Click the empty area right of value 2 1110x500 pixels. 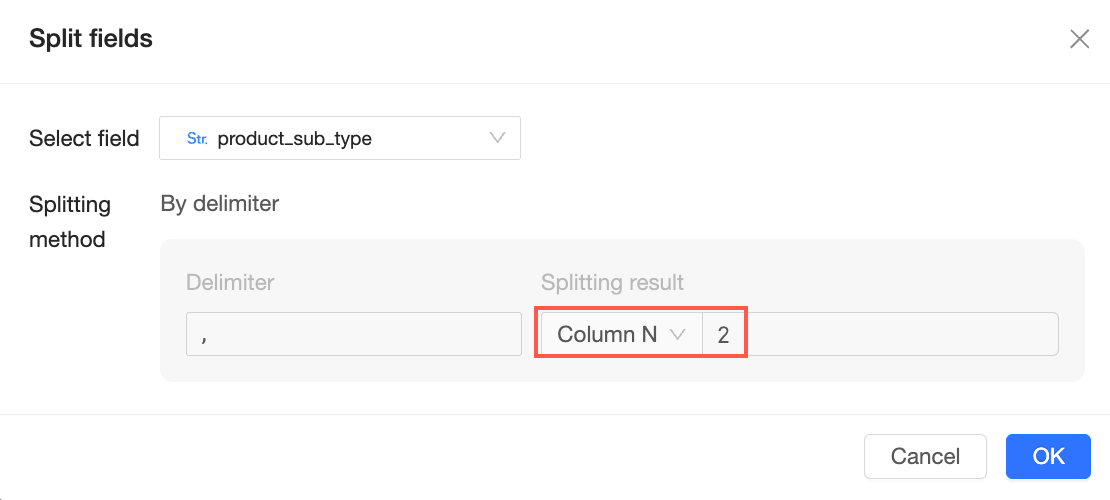tap(900, 335)
